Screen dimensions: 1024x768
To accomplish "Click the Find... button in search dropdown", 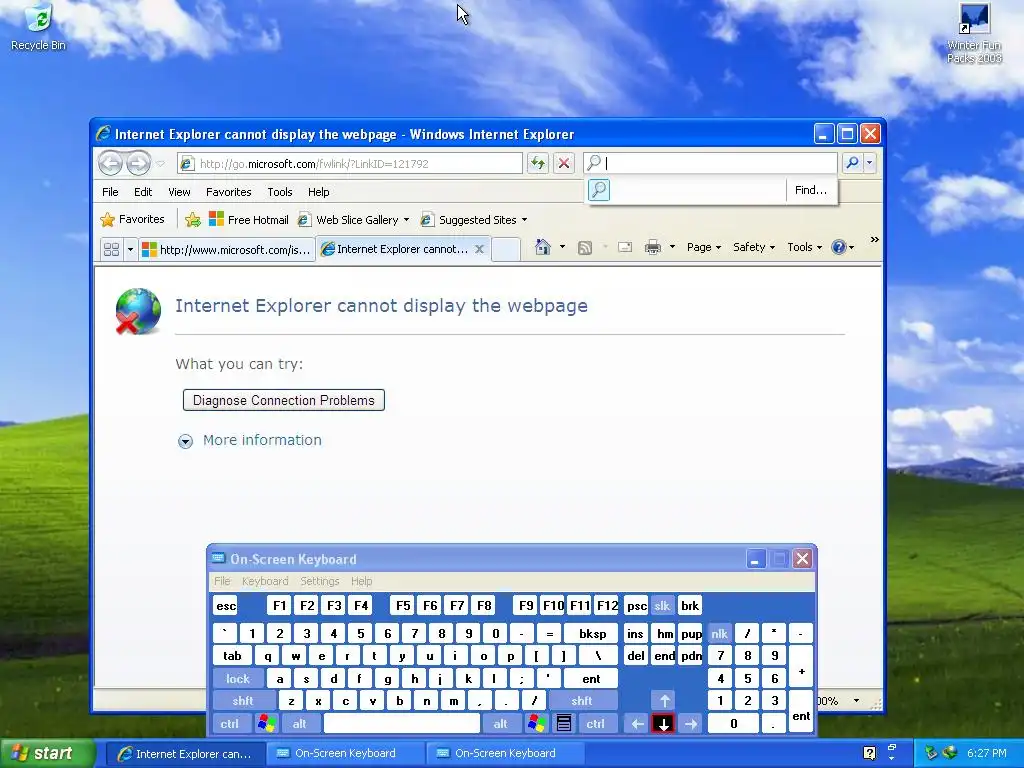I will click(x=810, y=190).
